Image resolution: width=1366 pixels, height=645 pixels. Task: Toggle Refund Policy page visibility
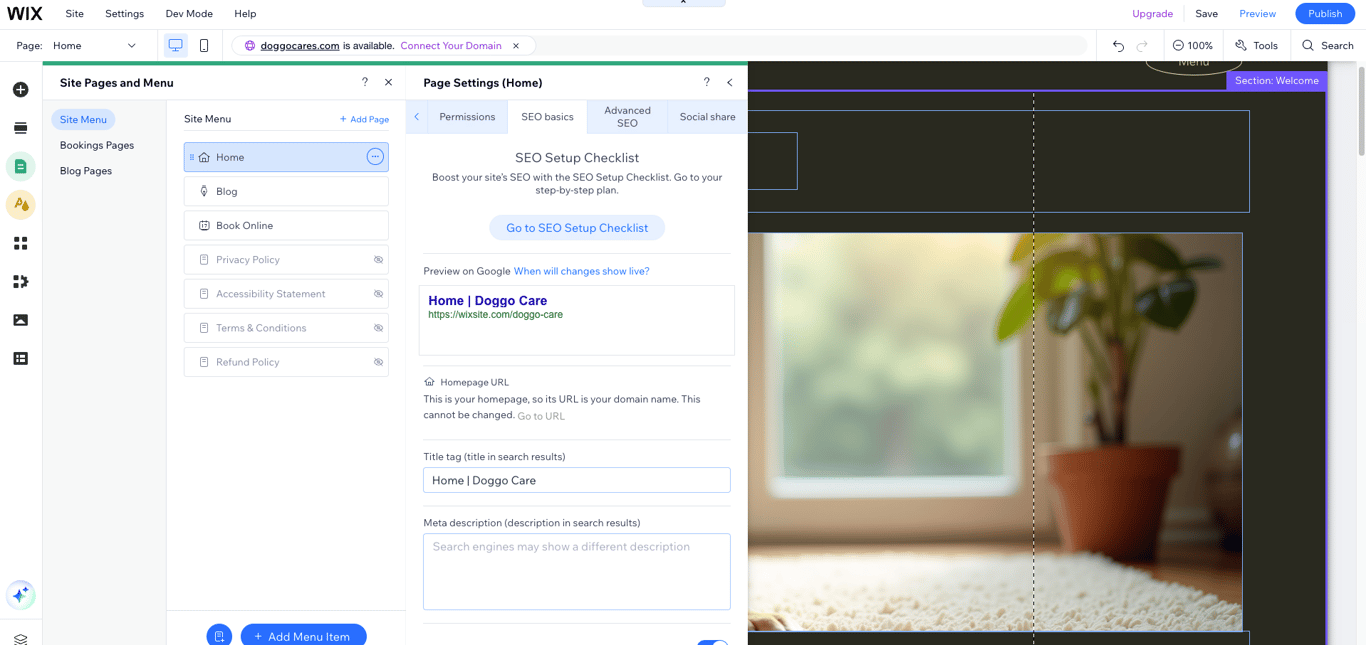click(378, 361)
